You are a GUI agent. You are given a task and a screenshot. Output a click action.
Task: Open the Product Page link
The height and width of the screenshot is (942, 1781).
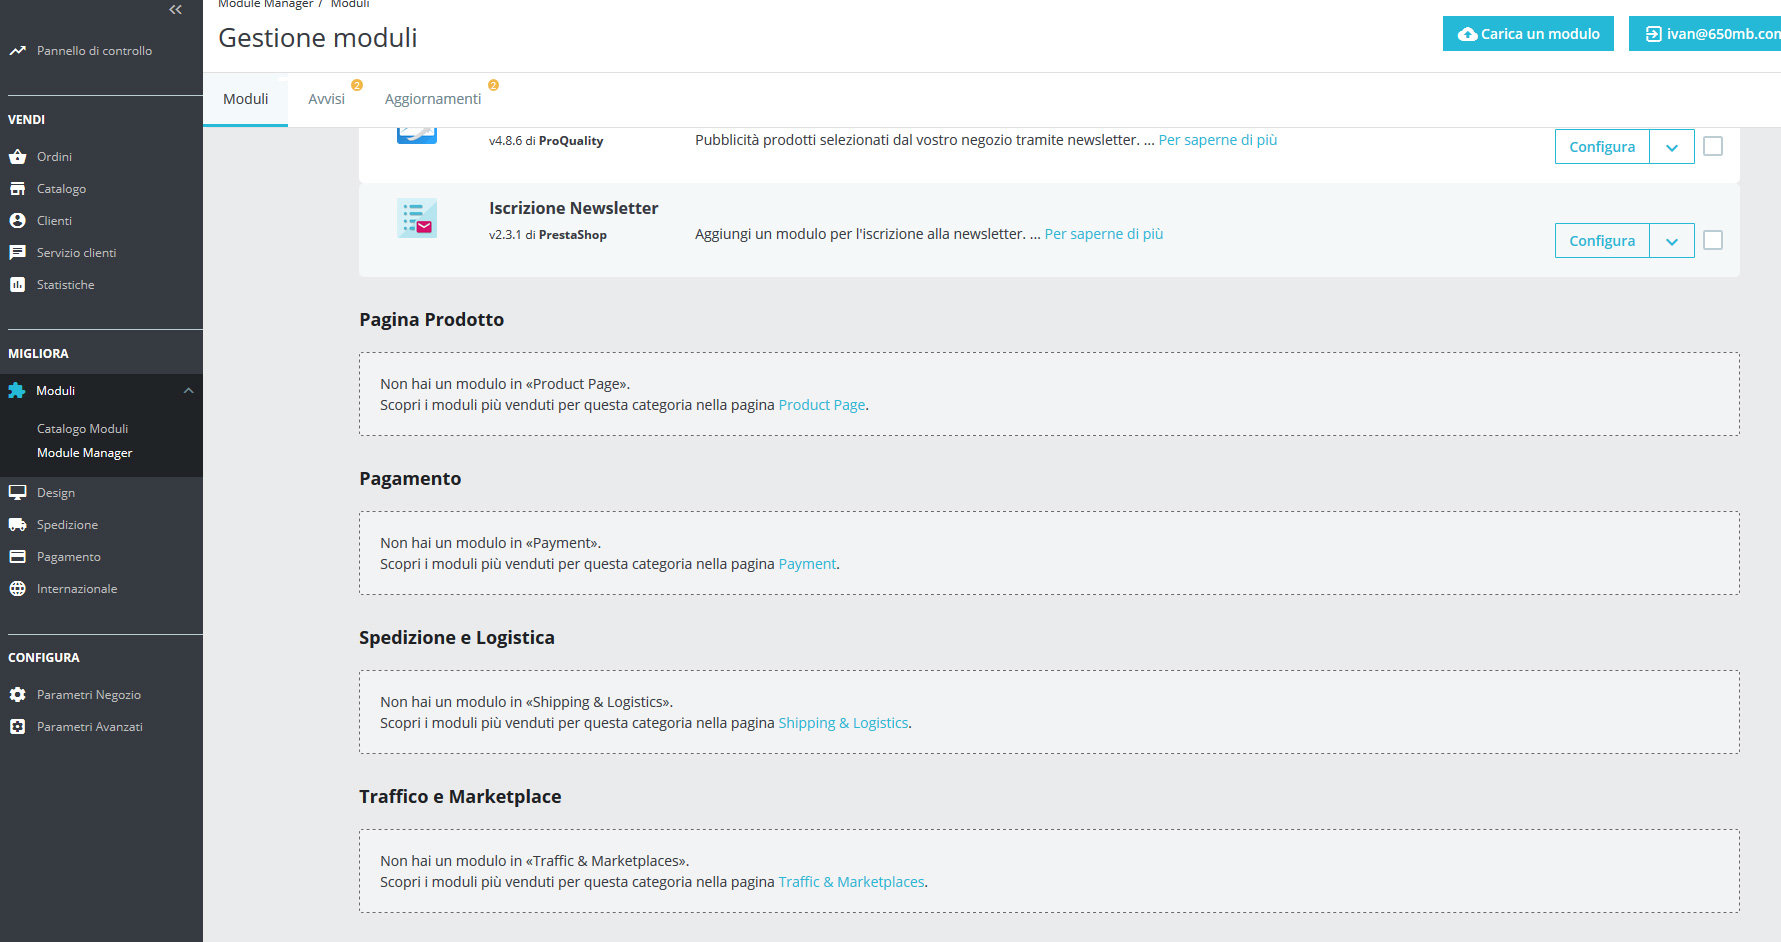[x=822, y=405]
